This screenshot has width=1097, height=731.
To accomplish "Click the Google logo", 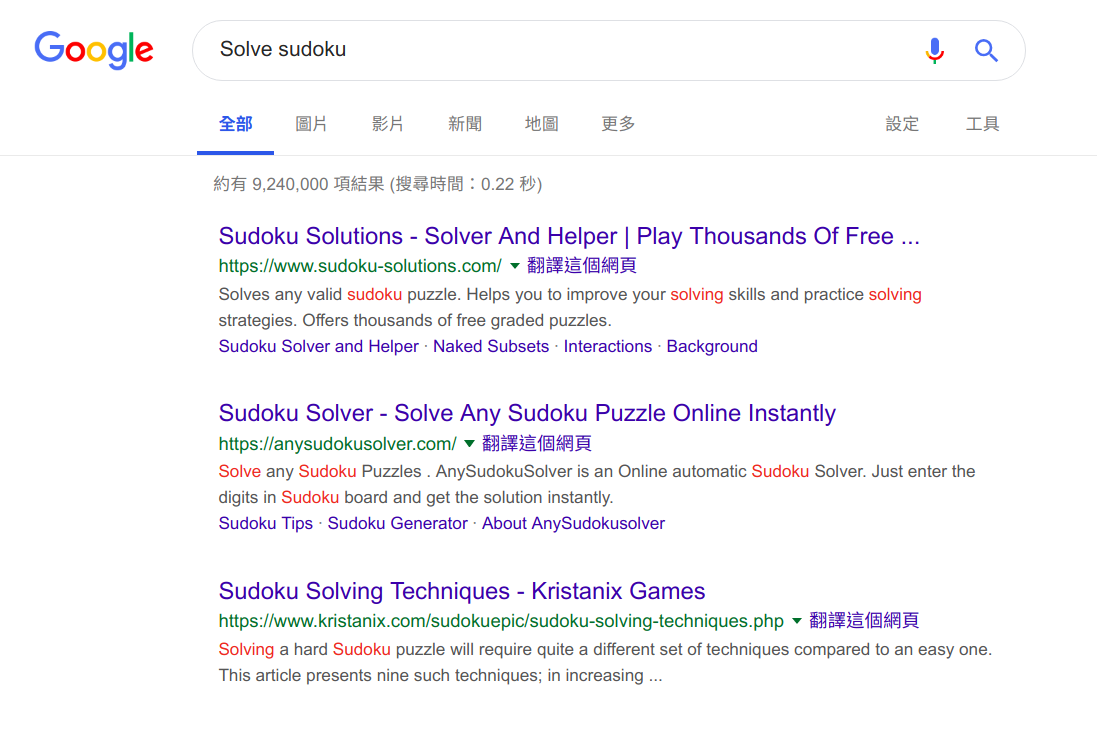I will [94, 50].
